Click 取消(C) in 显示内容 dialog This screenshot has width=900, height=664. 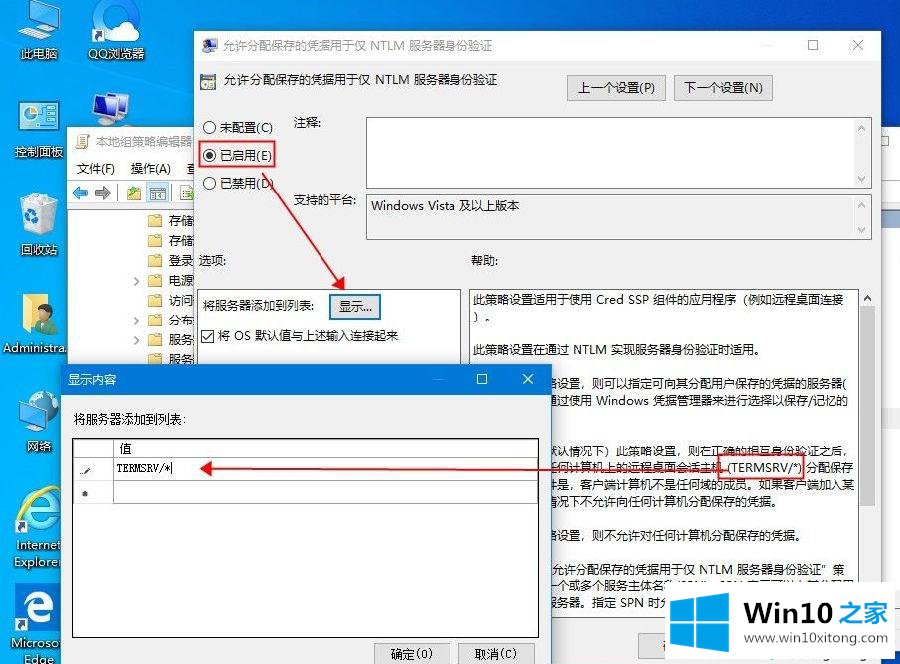pos(496,654)
